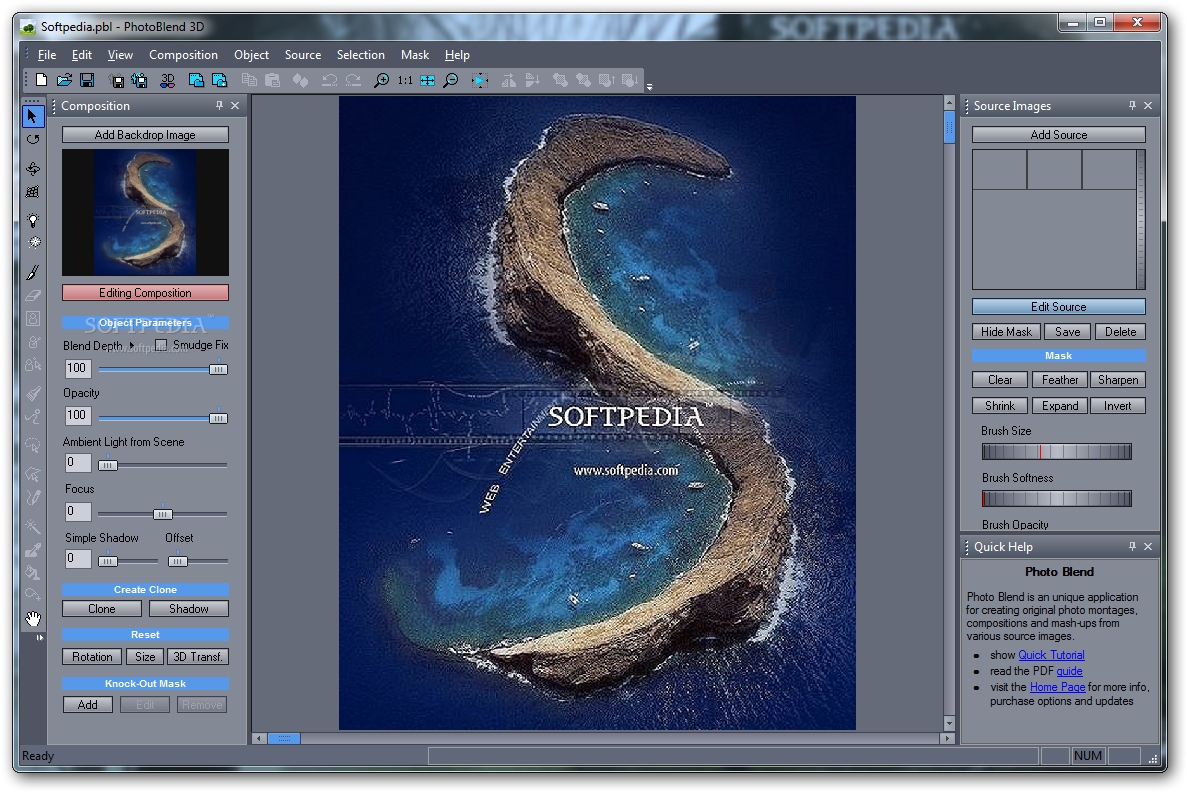Click the Editing Composition red button
The width and height of the screenshot is (1188, 793).
145,292
